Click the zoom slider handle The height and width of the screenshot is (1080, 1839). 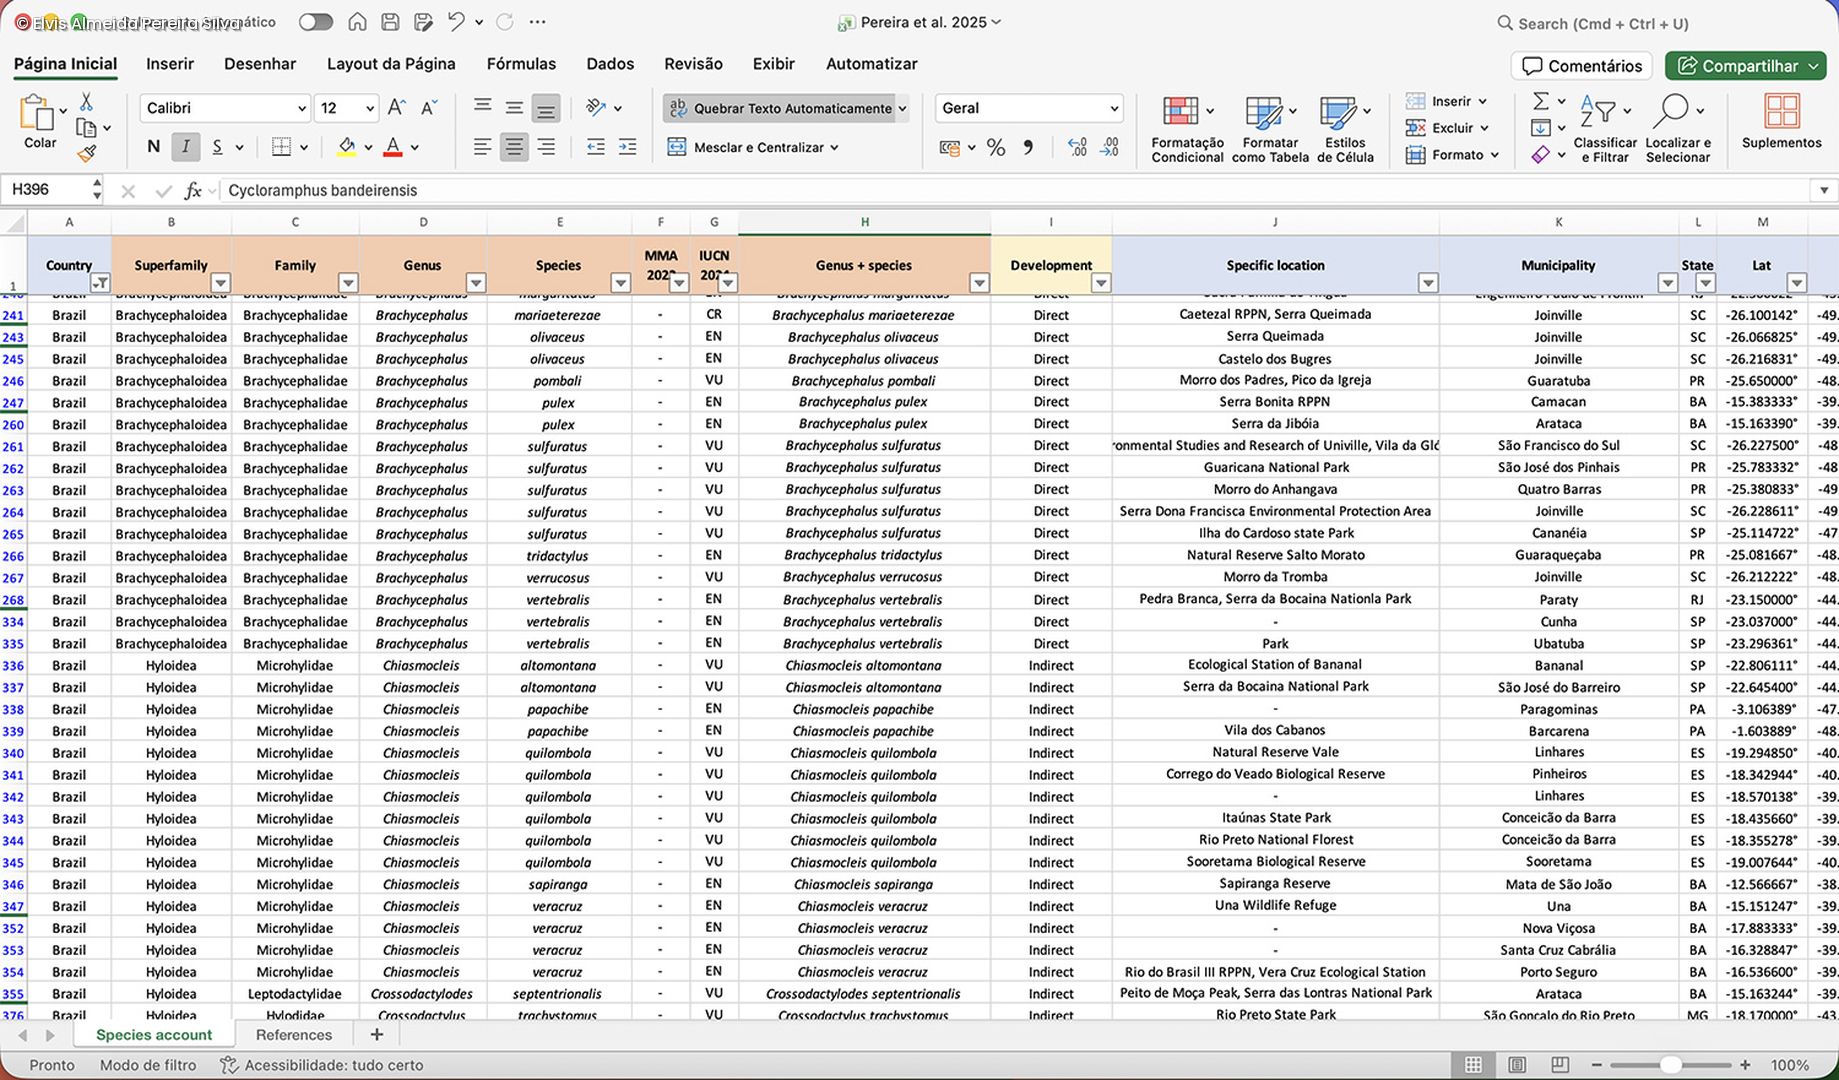pos(1670,1065)
